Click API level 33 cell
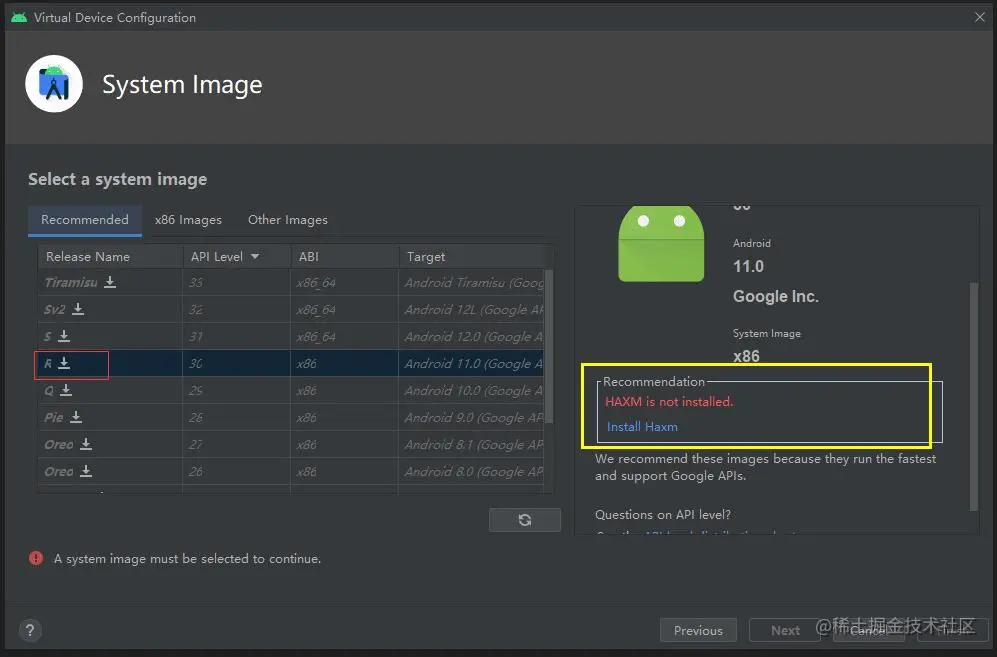Image resolution: width=997 pixels, height=657 pixels. click(237, 282)
